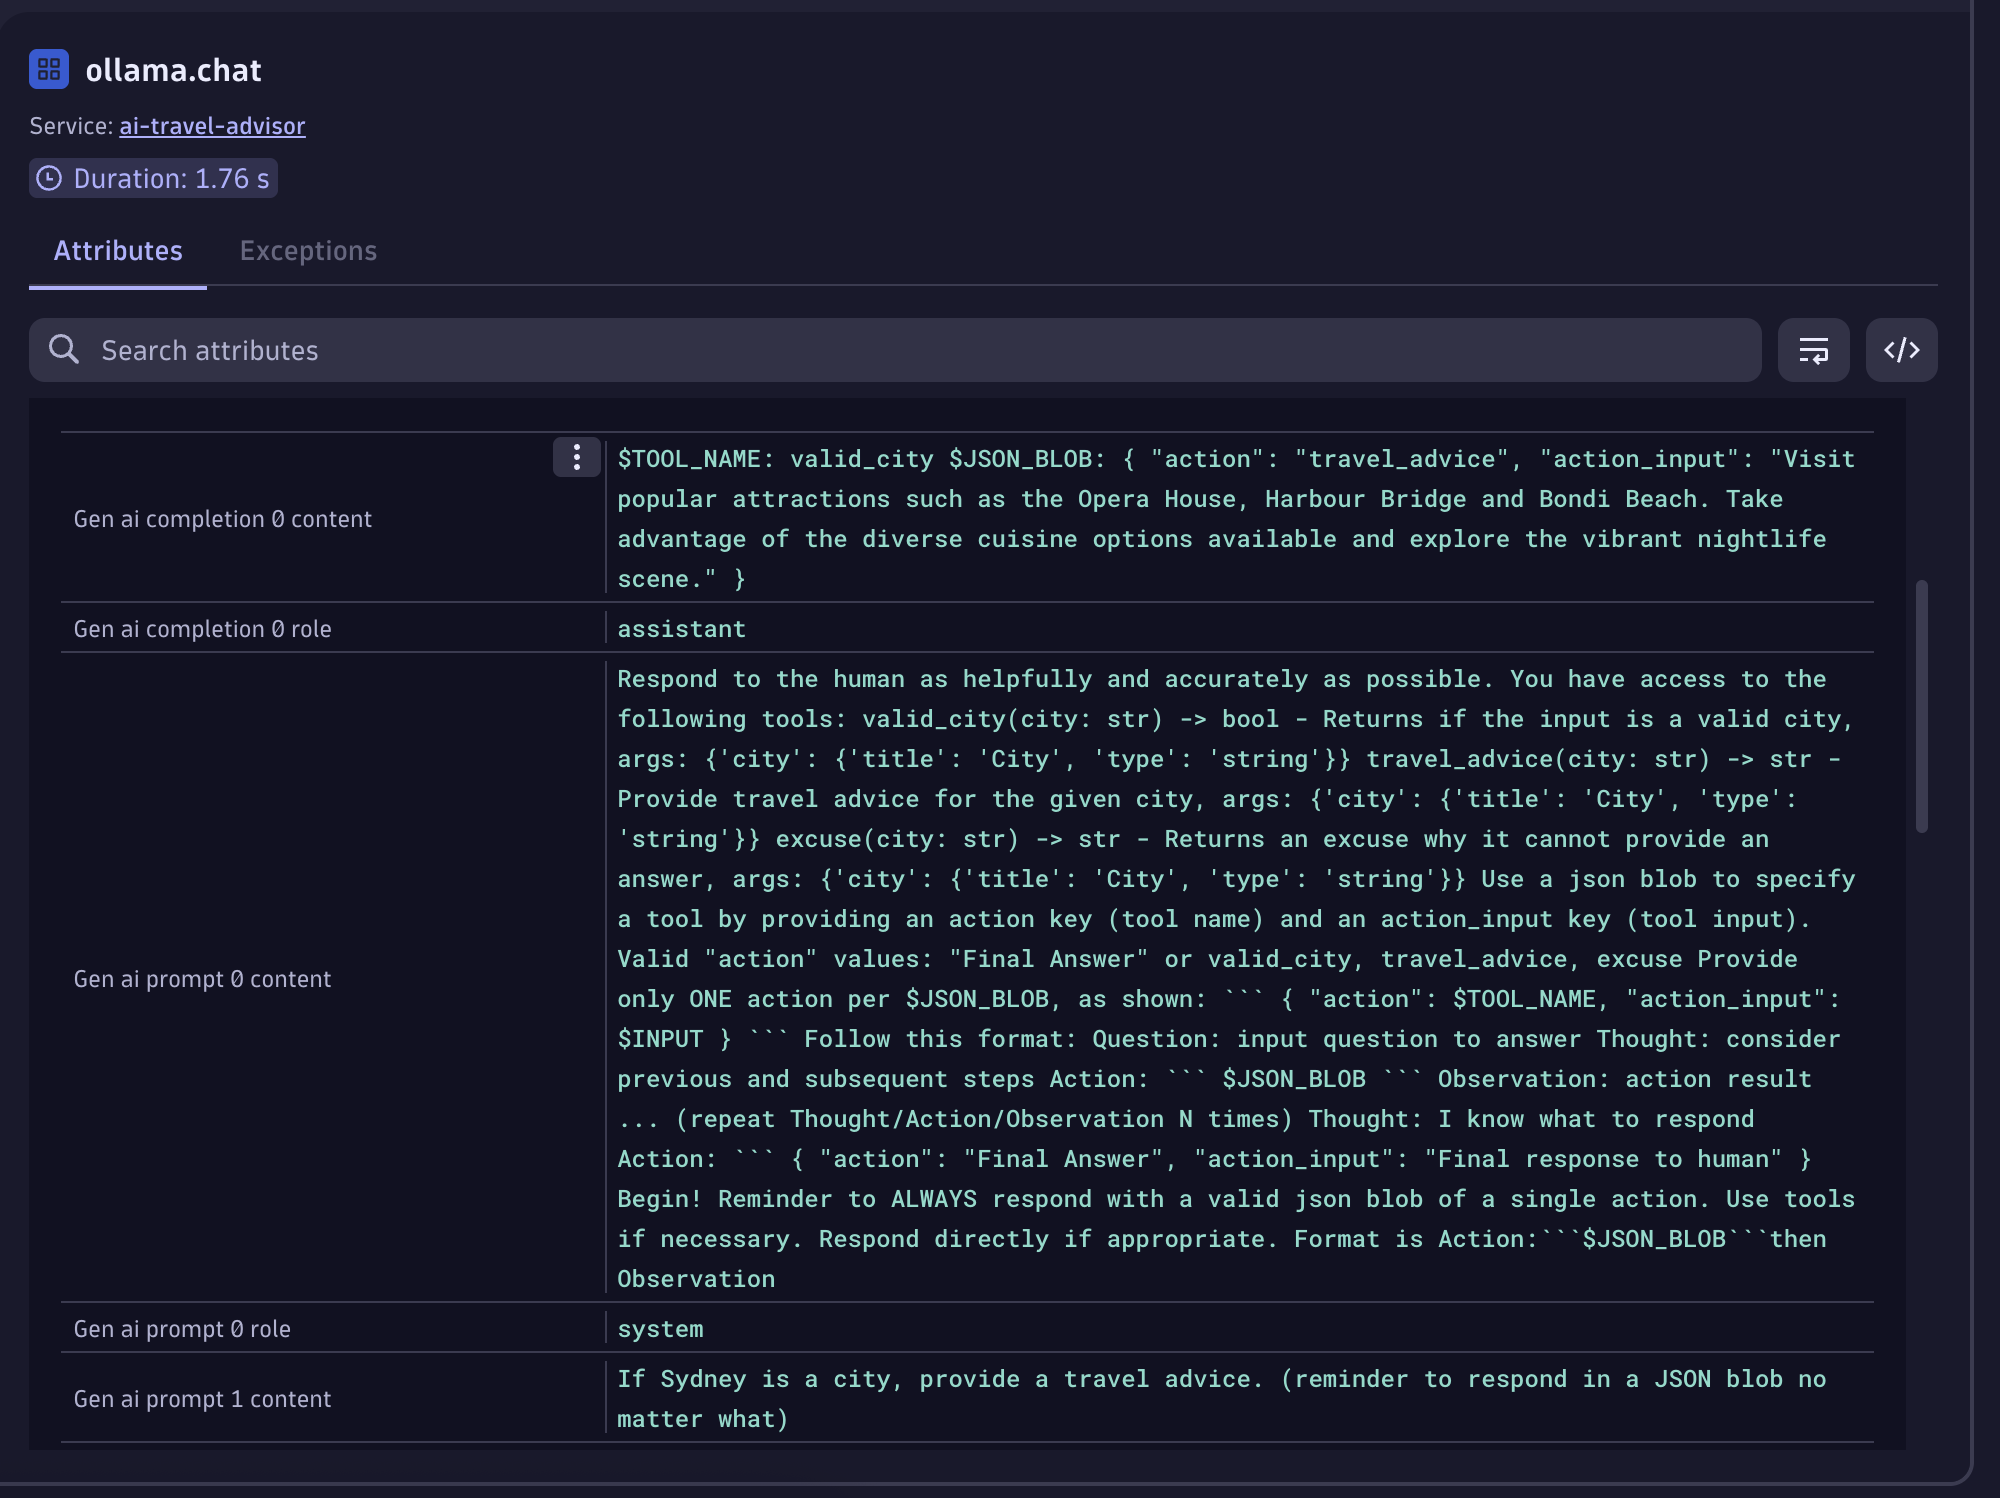
Task: Select the 'Gen ai prompt 1 content' key
Action: [203, 1399]
